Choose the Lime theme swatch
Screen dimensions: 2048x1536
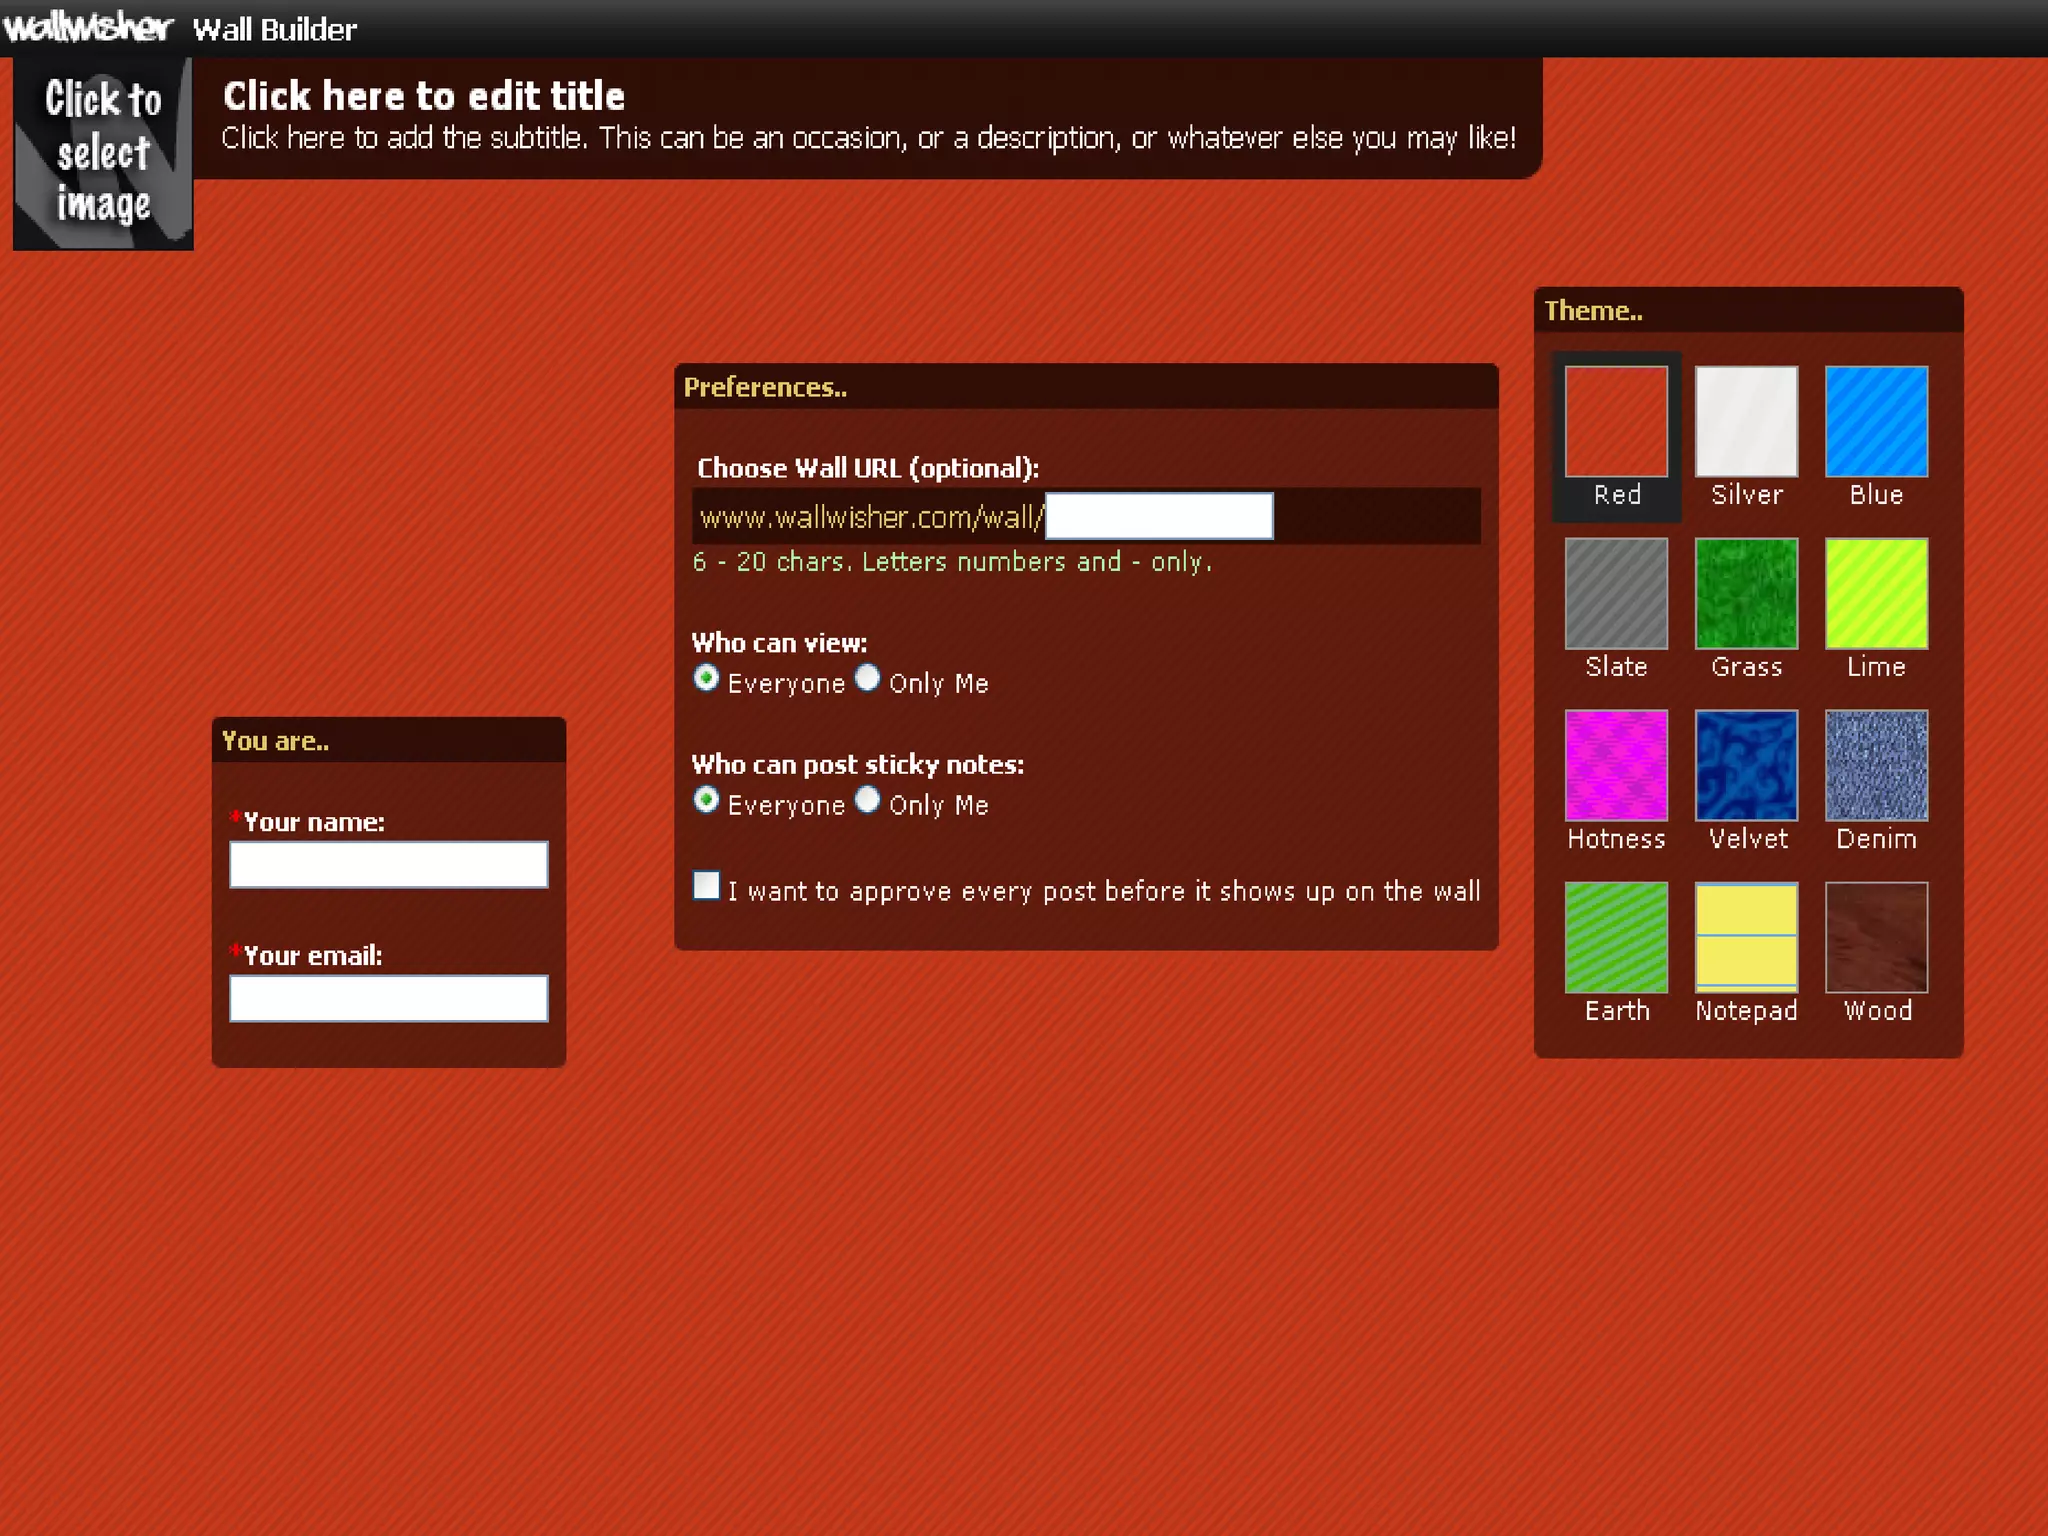pyautogui.click(x=1876, y=594)
